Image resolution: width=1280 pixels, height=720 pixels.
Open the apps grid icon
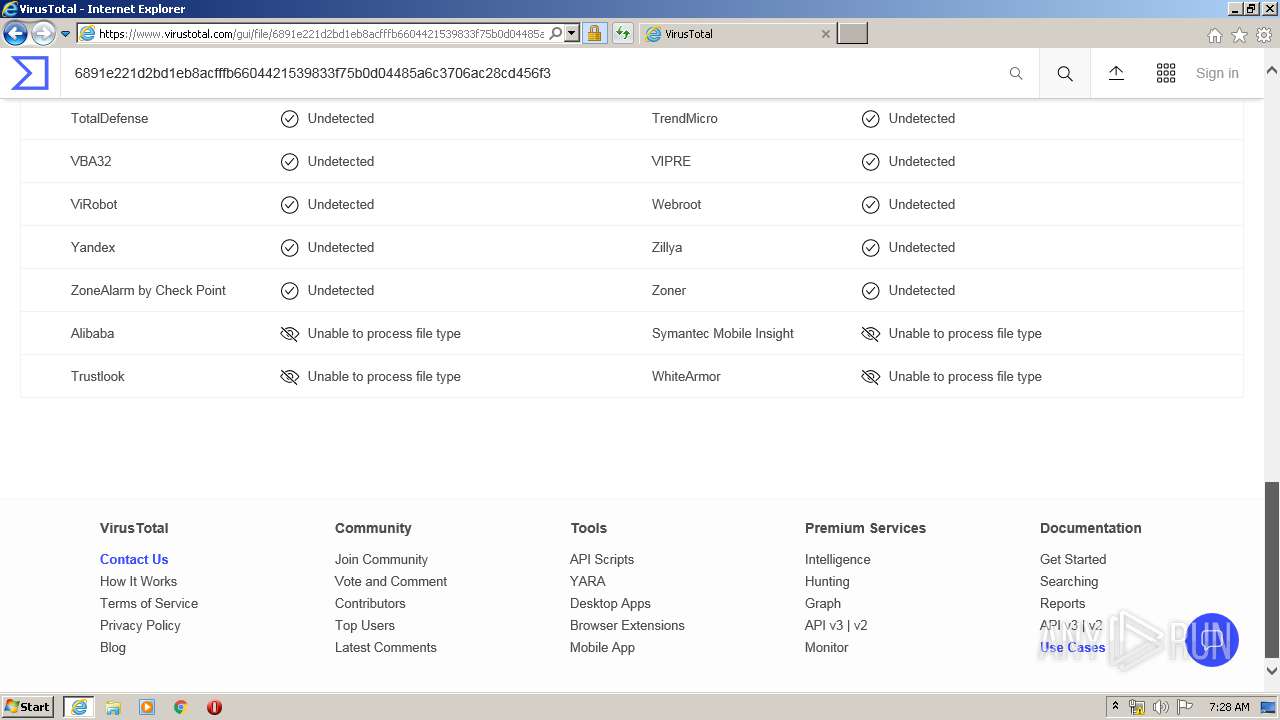pos(1166,73)
